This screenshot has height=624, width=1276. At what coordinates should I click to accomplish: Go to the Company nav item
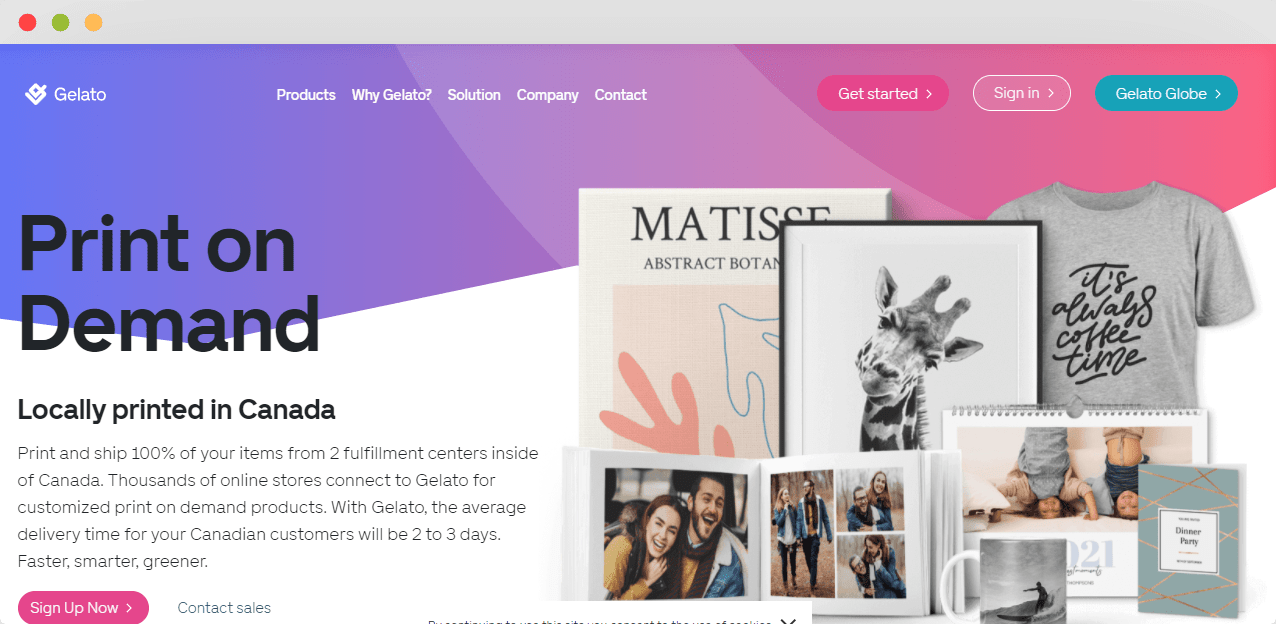(x=548, y=95)
